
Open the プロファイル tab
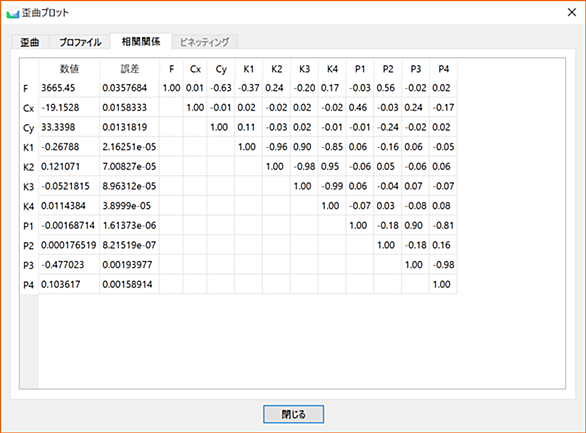pos(80,42)
